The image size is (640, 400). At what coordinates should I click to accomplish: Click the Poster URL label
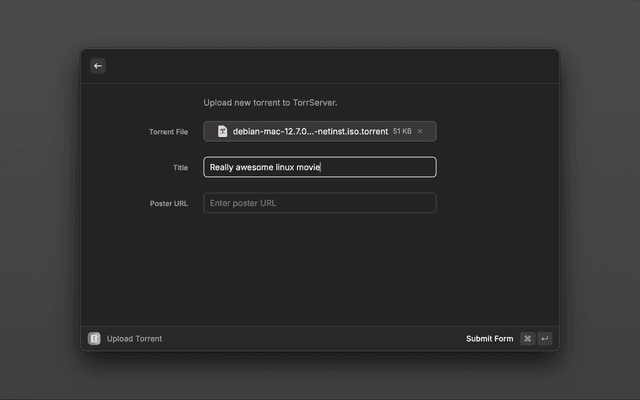(x=168, y=204)
